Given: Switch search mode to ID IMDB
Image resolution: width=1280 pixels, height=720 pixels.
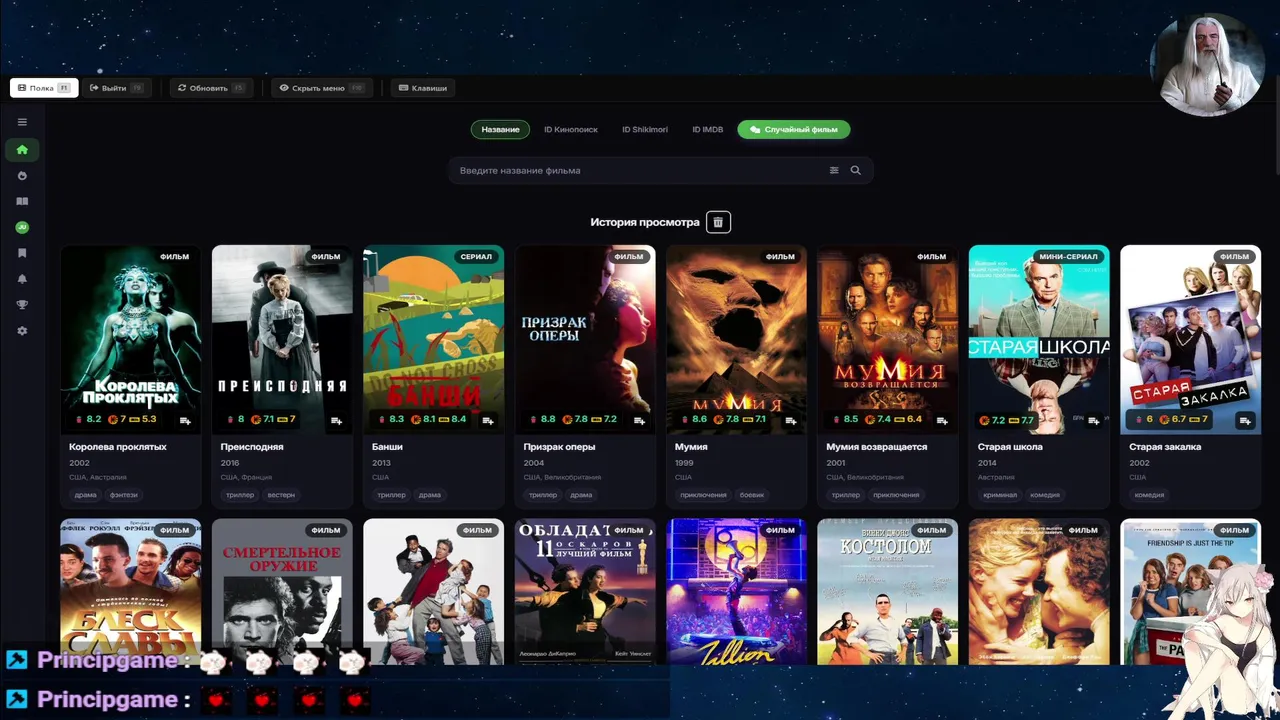Looking at the screenshot, I should 708,129.
